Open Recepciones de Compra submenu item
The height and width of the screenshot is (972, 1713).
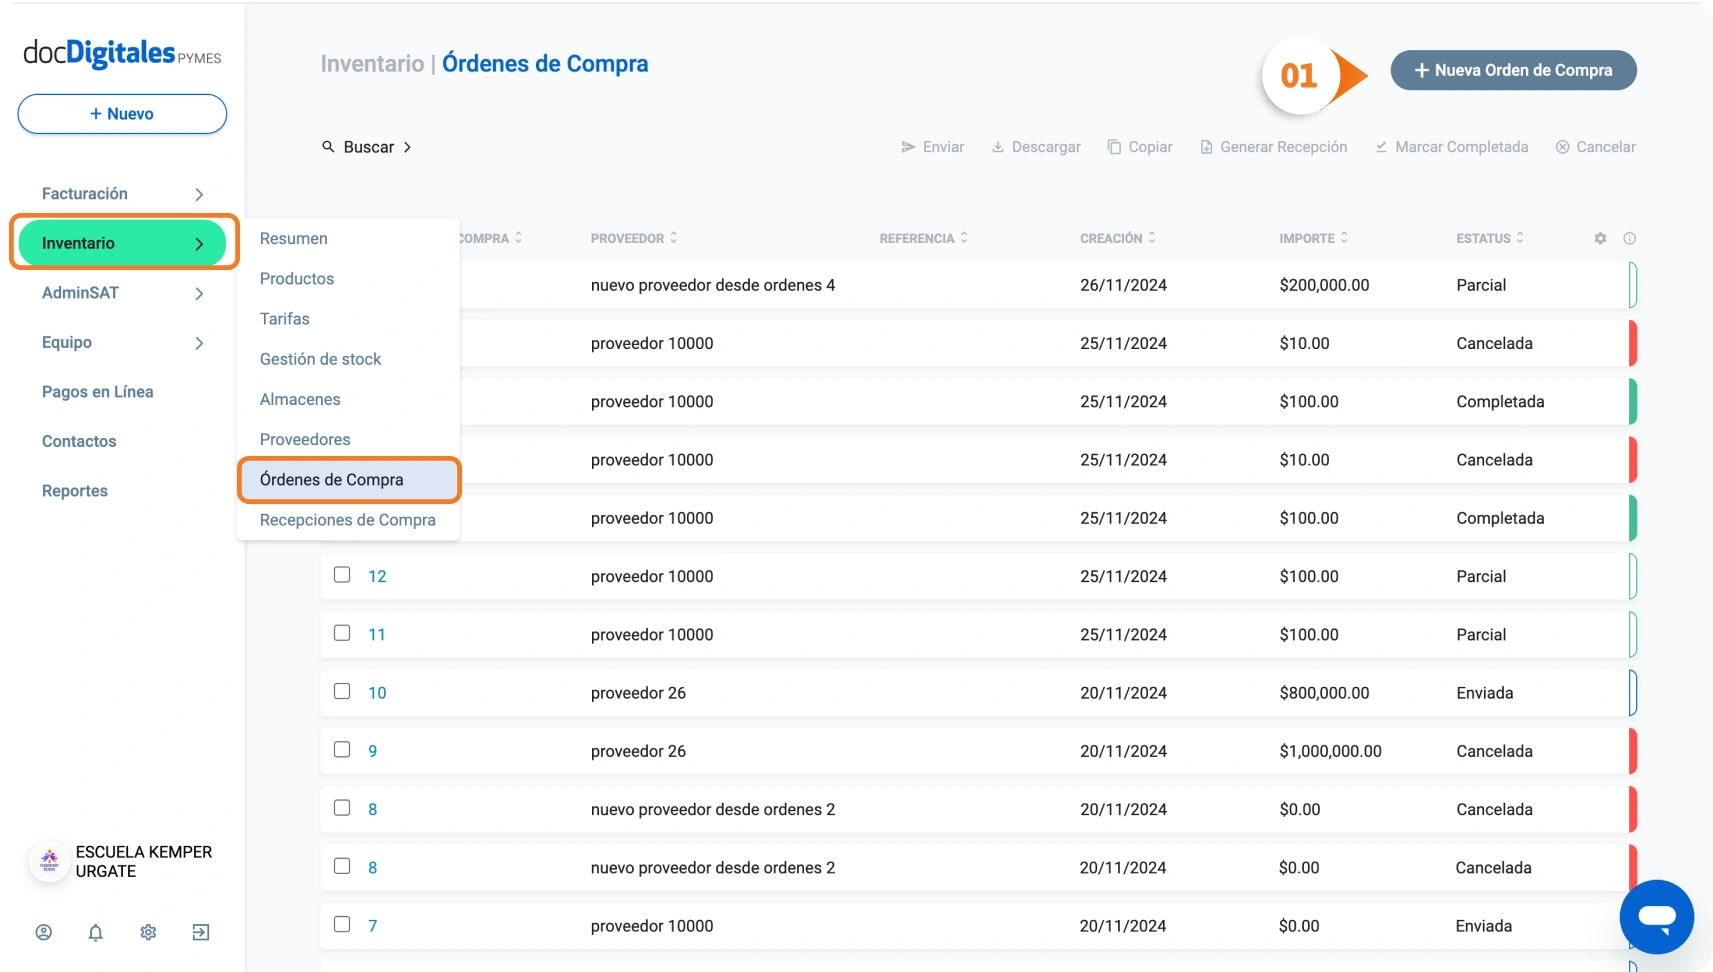347,520
